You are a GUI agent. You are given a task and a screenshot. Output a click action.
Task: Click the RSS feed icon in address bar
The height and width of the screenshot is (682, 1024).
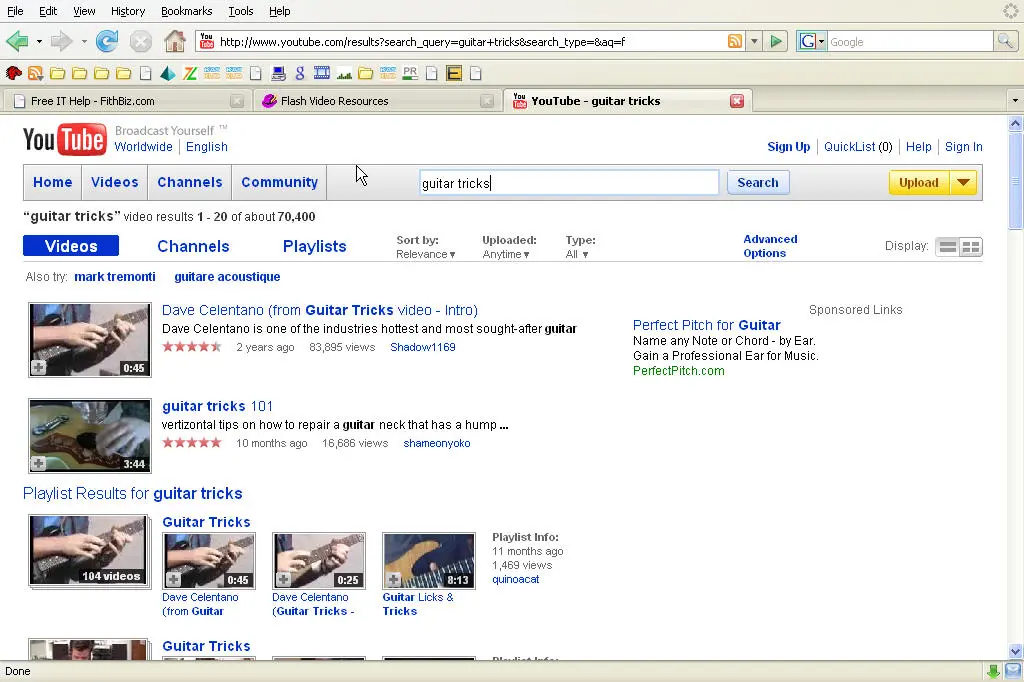point(735,42)
